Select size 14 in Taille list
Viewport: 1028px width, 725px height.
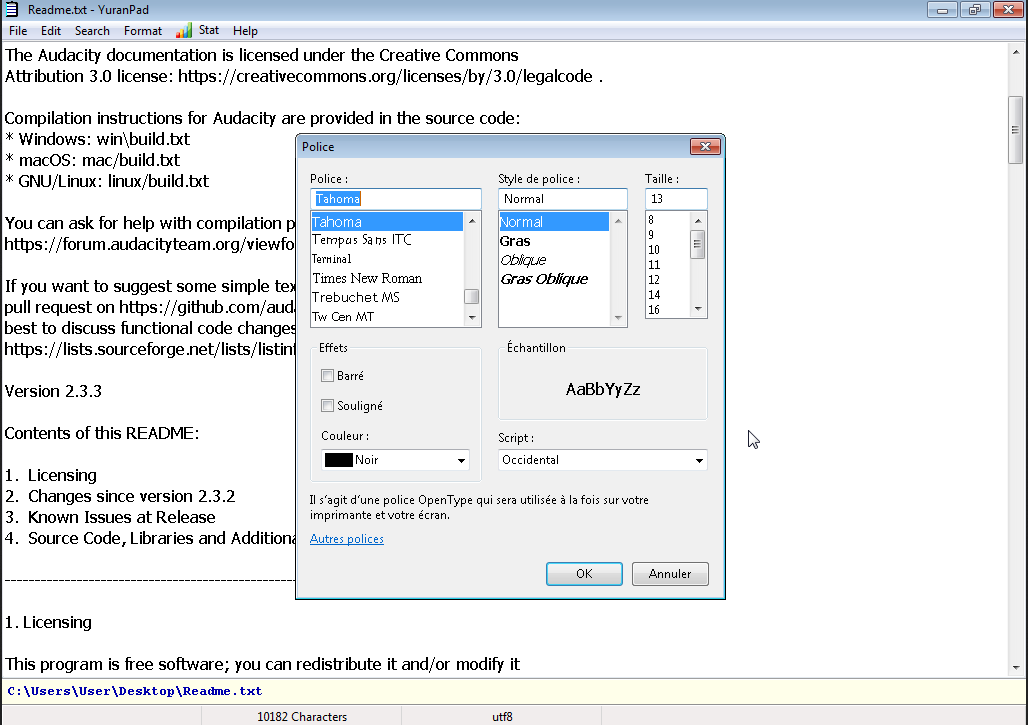point(668,295)
